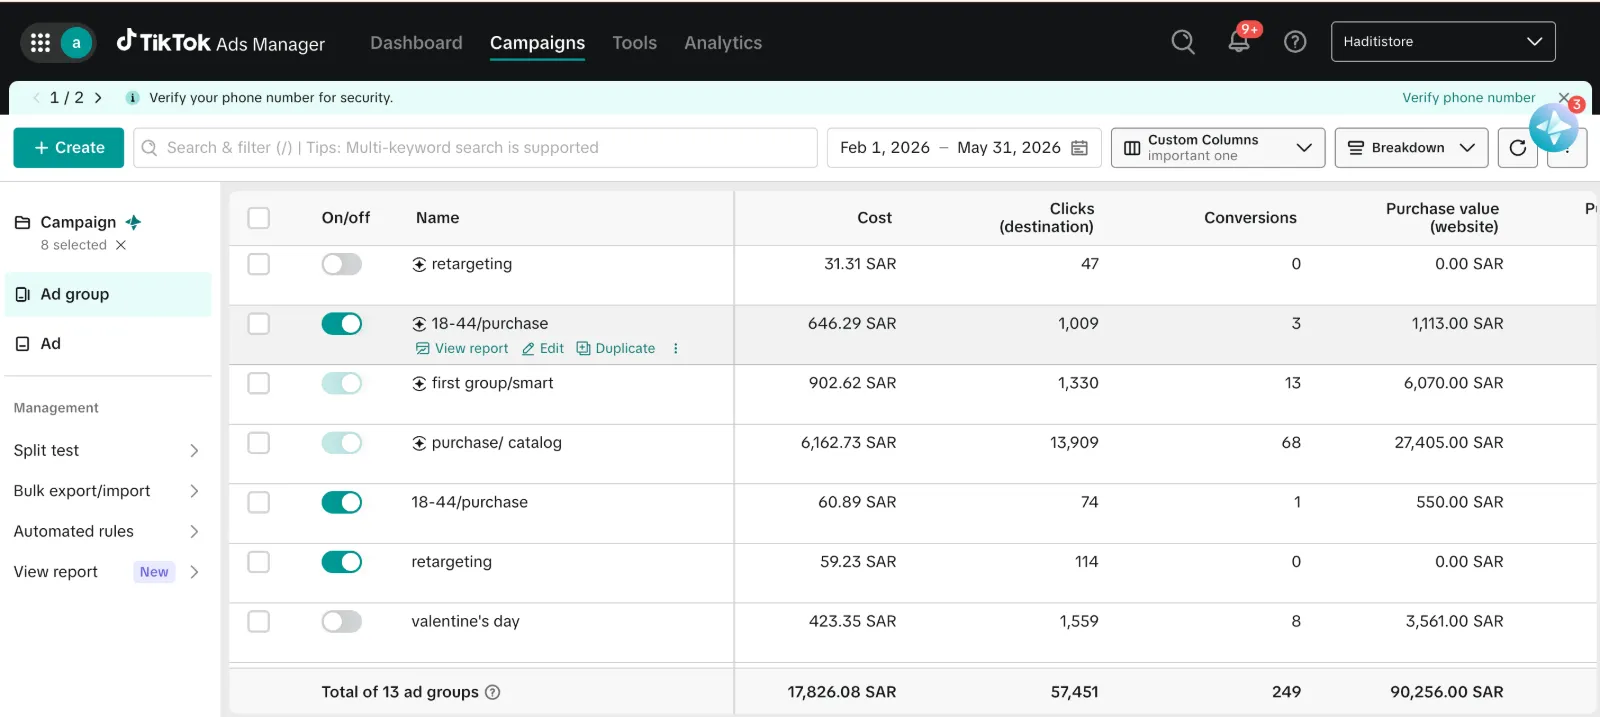Focus the Search & filter input field

(x=475, y=148)
